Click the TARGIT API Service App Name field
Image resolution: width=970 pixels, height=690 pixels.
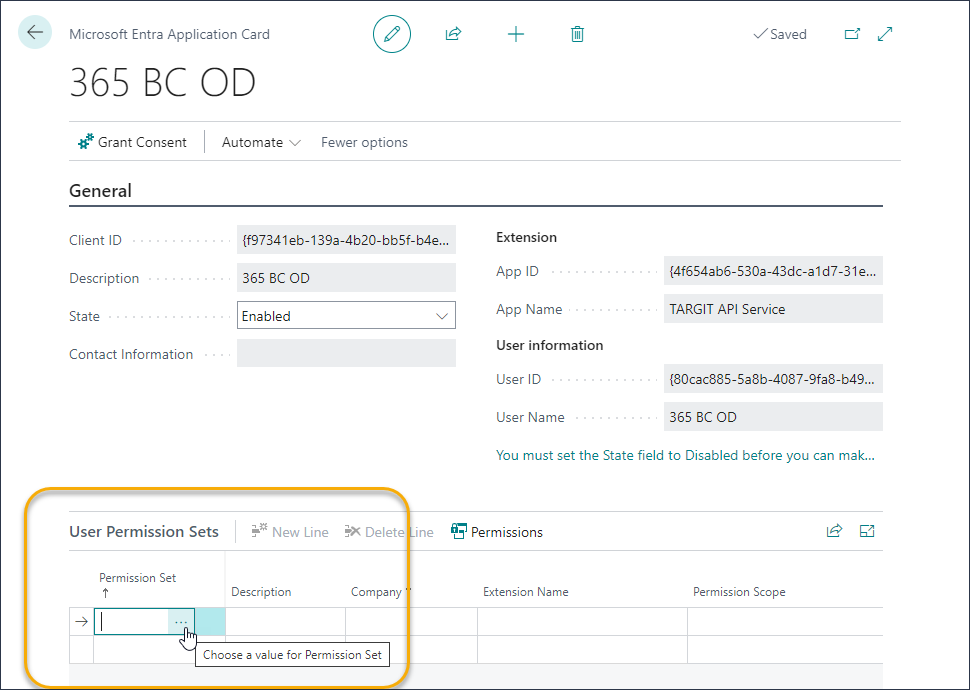(773, 309)
